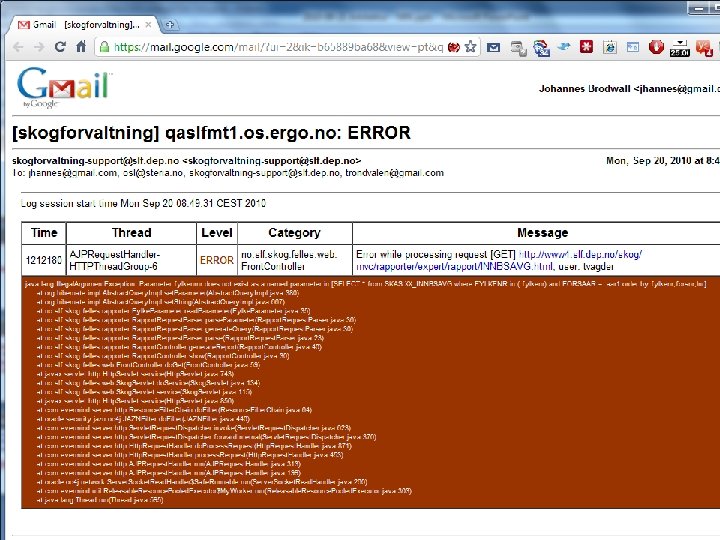Bookmark this page with the star
This screenshot has height=540, width=720.
pos(470,46)
